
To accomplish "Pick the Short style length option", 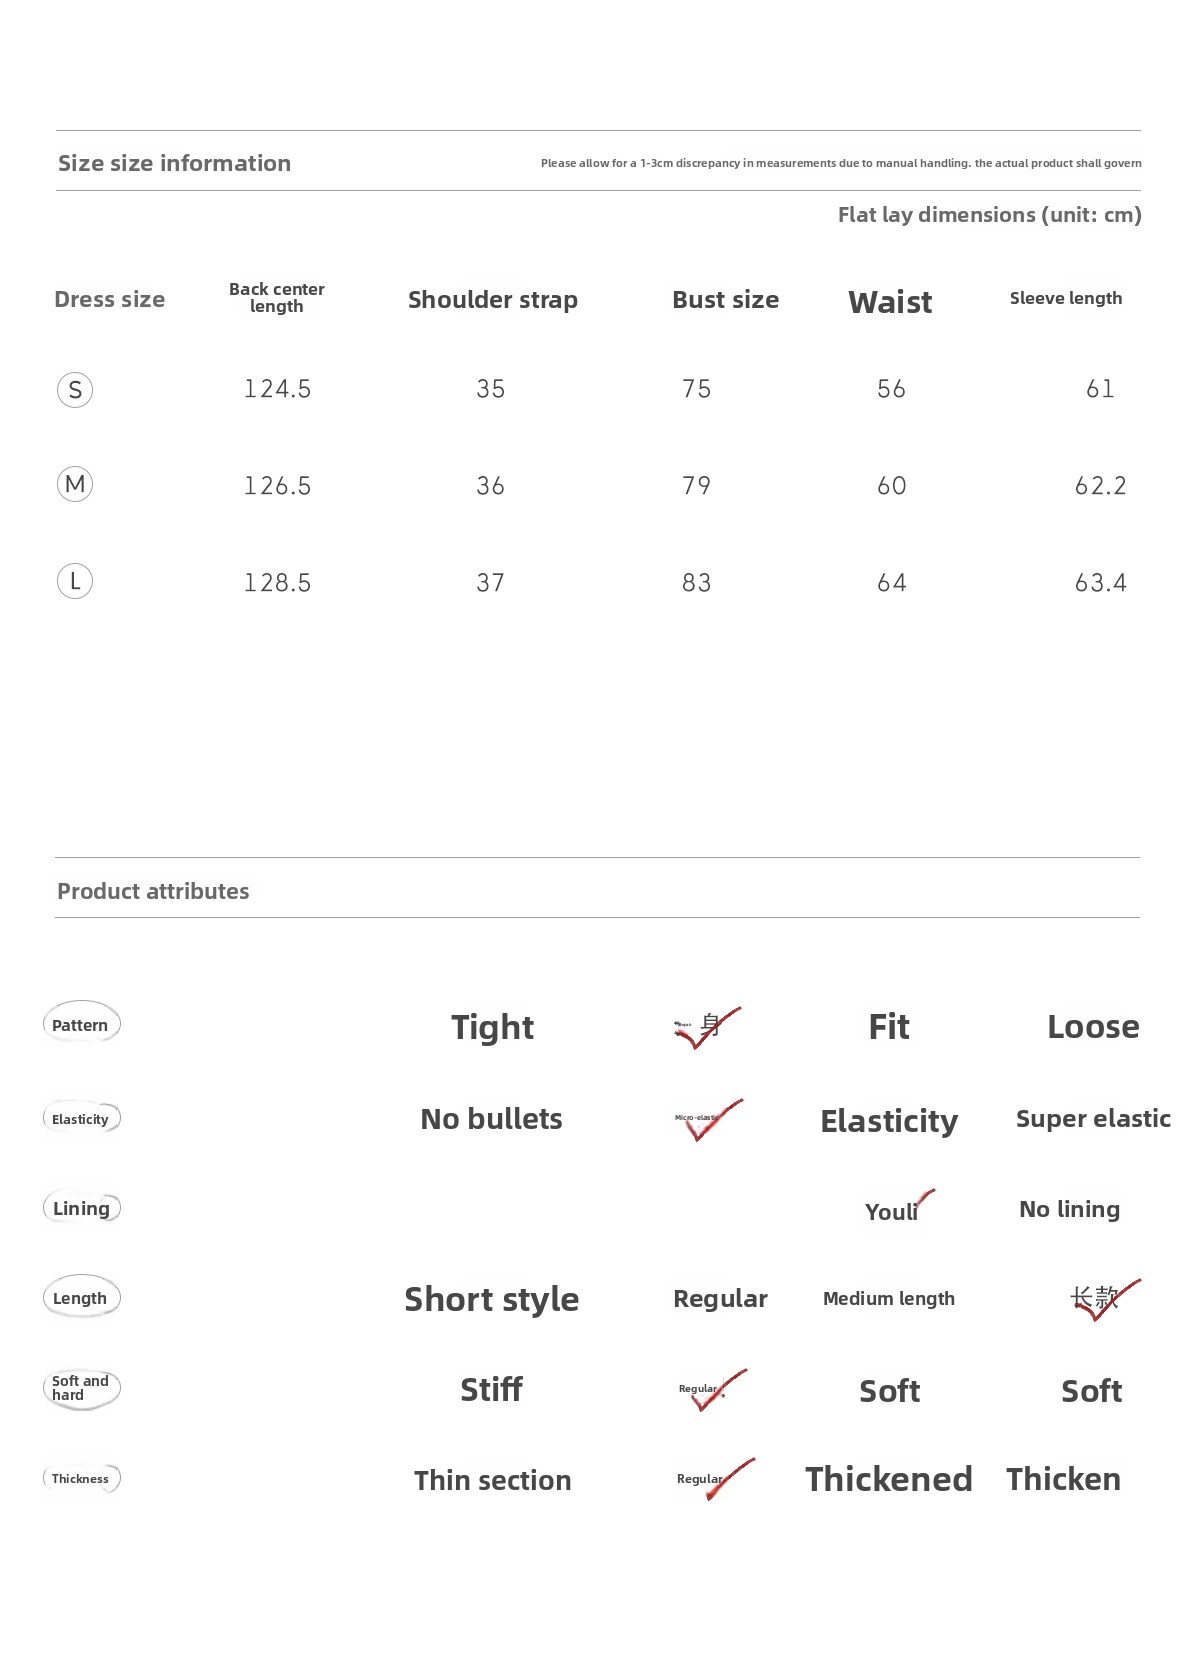I will pos(491,1299).
